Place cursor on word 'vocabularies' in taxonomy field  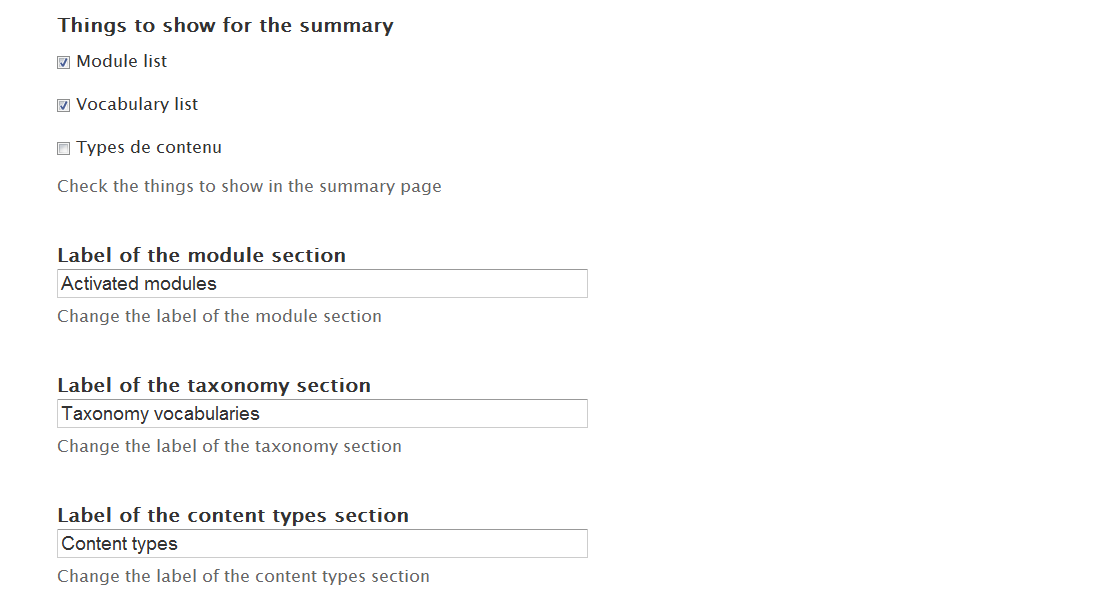(x=210, y=414)
